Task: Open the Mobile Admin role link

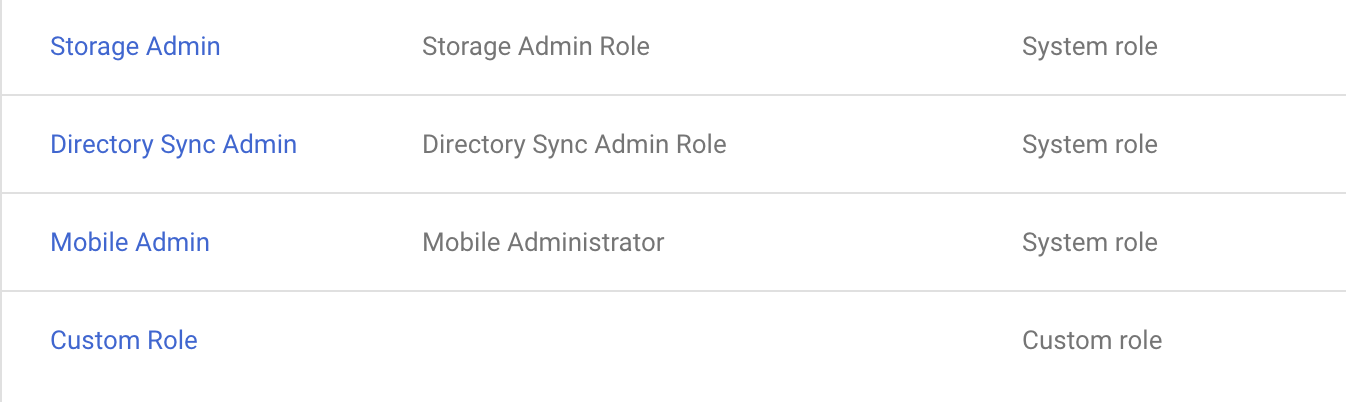Action: (130, 242)
